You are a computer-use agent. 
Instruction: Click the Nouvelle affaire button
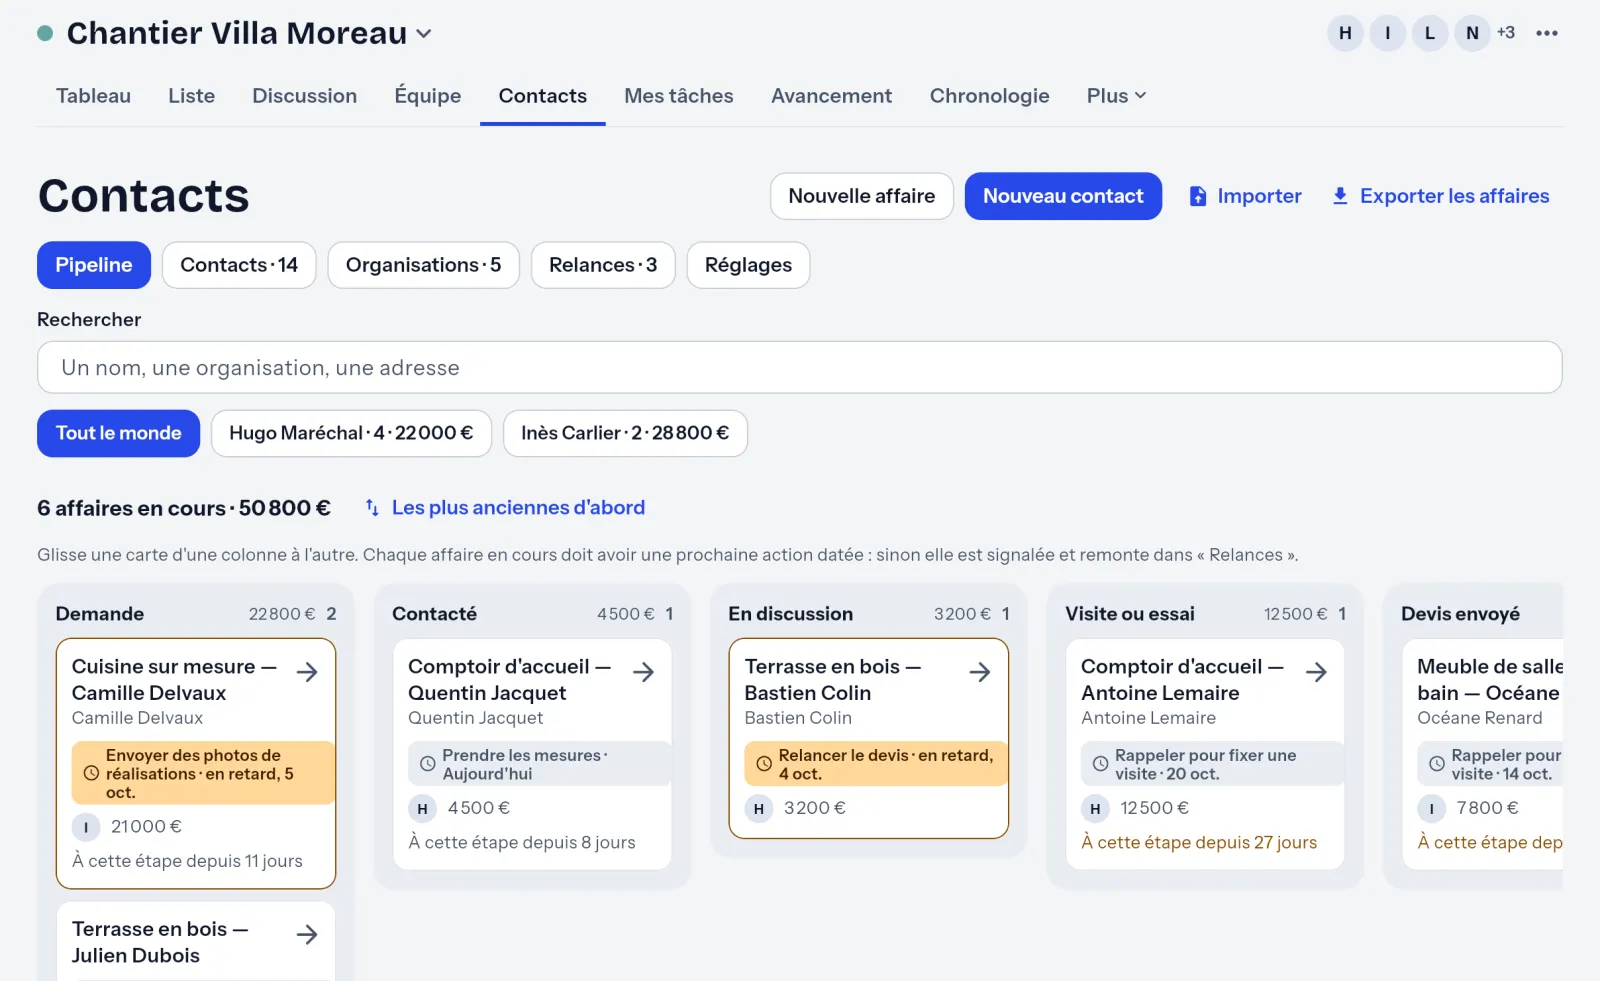point(862,196)
